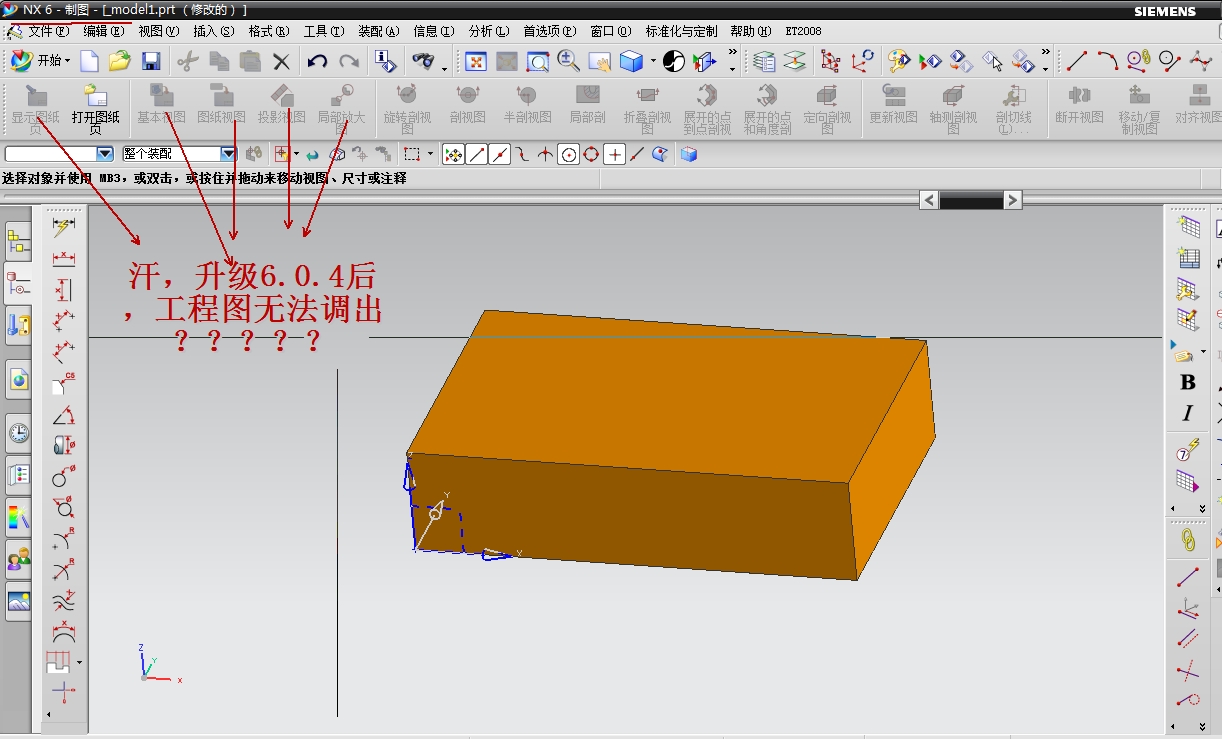Expand the rendering style dropdown arrow
The image size is (1222, 739).
coord(653,62)
